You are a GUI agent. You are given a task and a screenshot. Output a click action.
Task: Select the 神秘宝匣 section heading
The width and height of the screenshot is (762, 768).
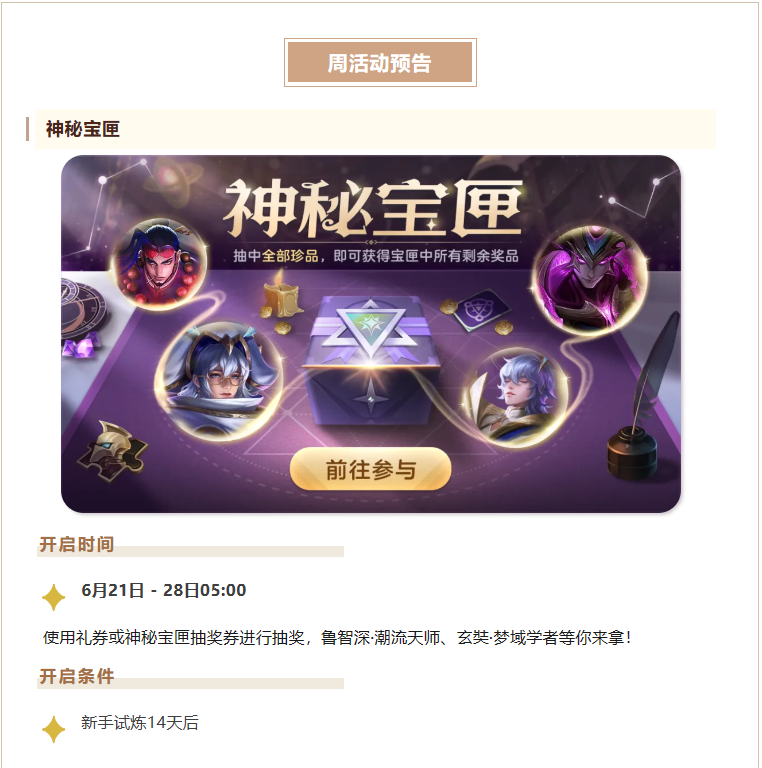[x=83, y=129]
